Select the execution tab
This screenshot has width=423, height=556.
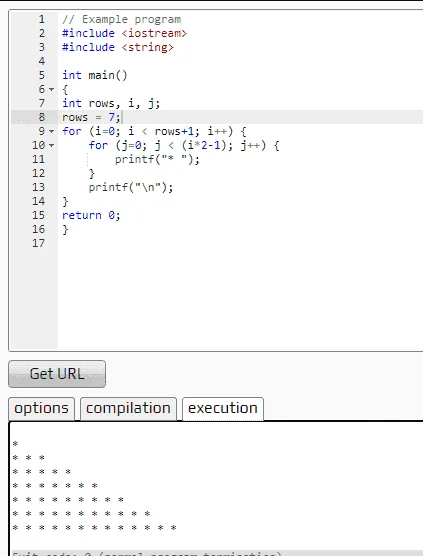pos(223,408)
